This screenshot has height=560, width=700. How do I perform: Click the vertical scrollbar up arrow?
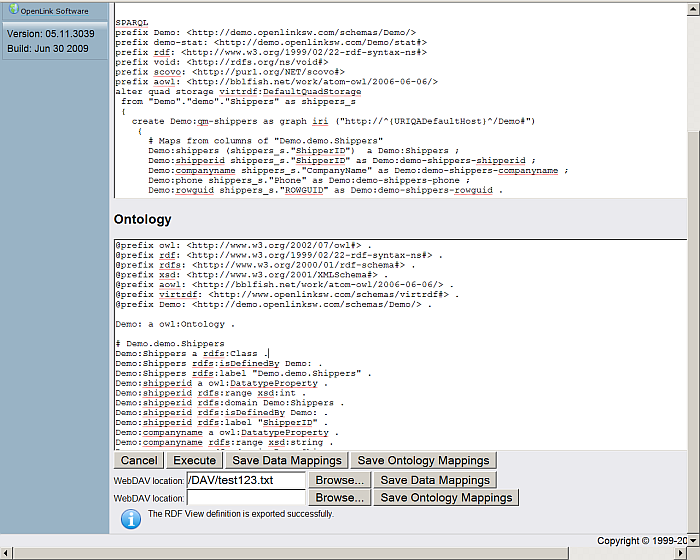coord(693,7)
